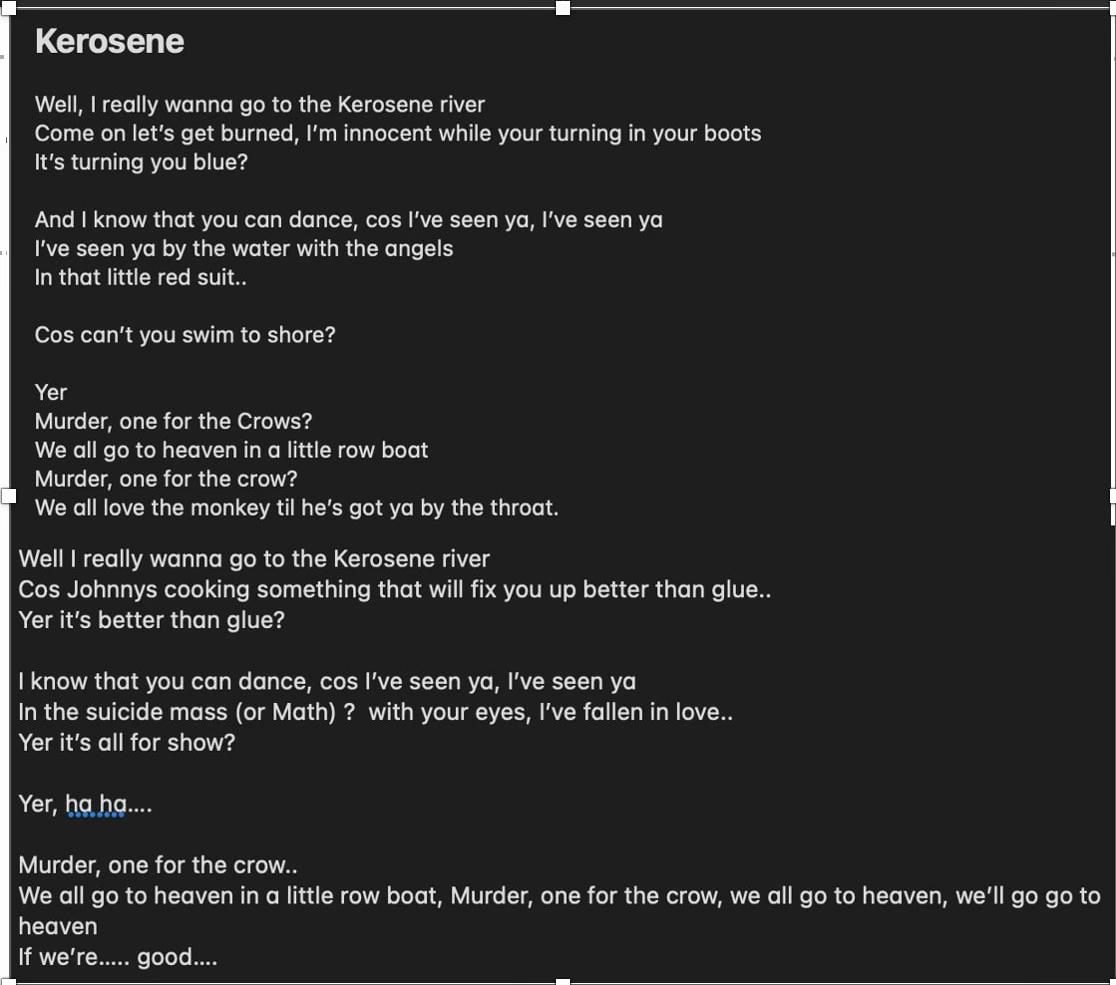Click the line "Cos can't you swim to shore?"
Viewport: 1116px width, 985px height.
(x=185, y=335)
